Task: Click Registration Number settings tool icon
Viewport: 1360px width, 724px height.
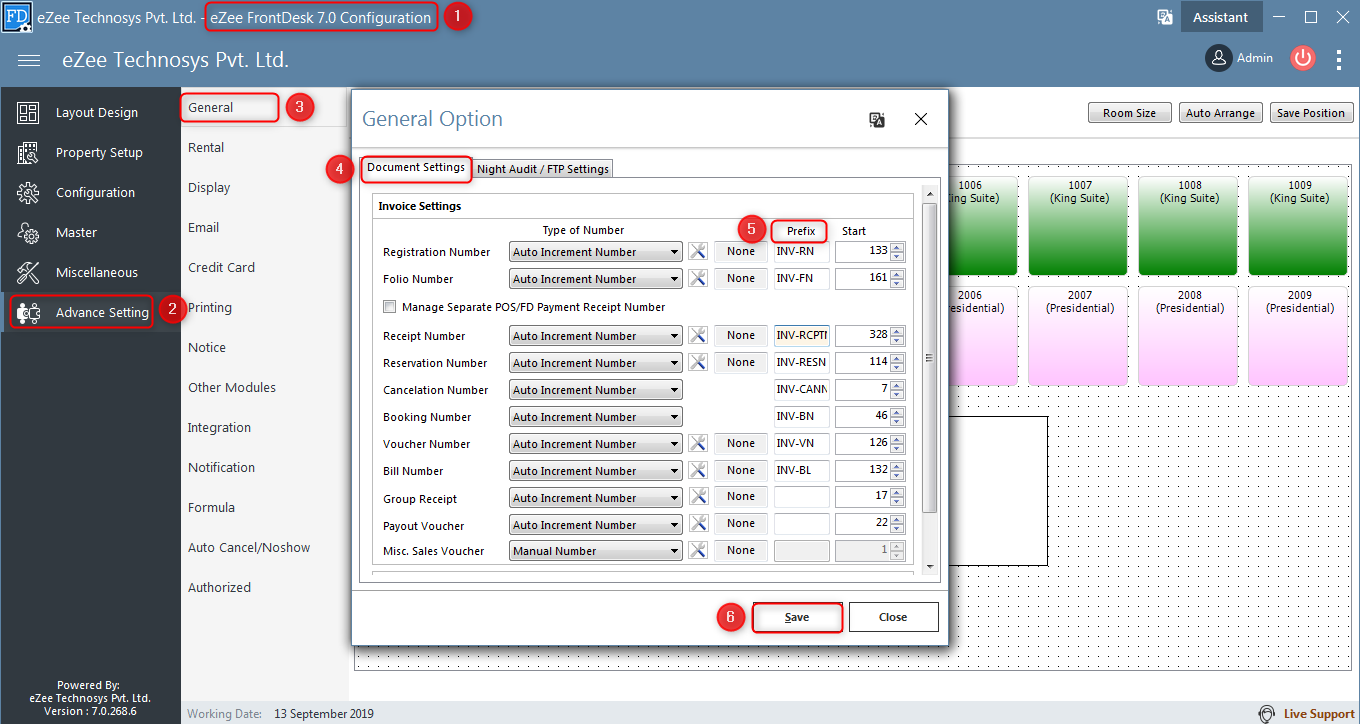Action: pyautogui.click(x=698, y=252)
